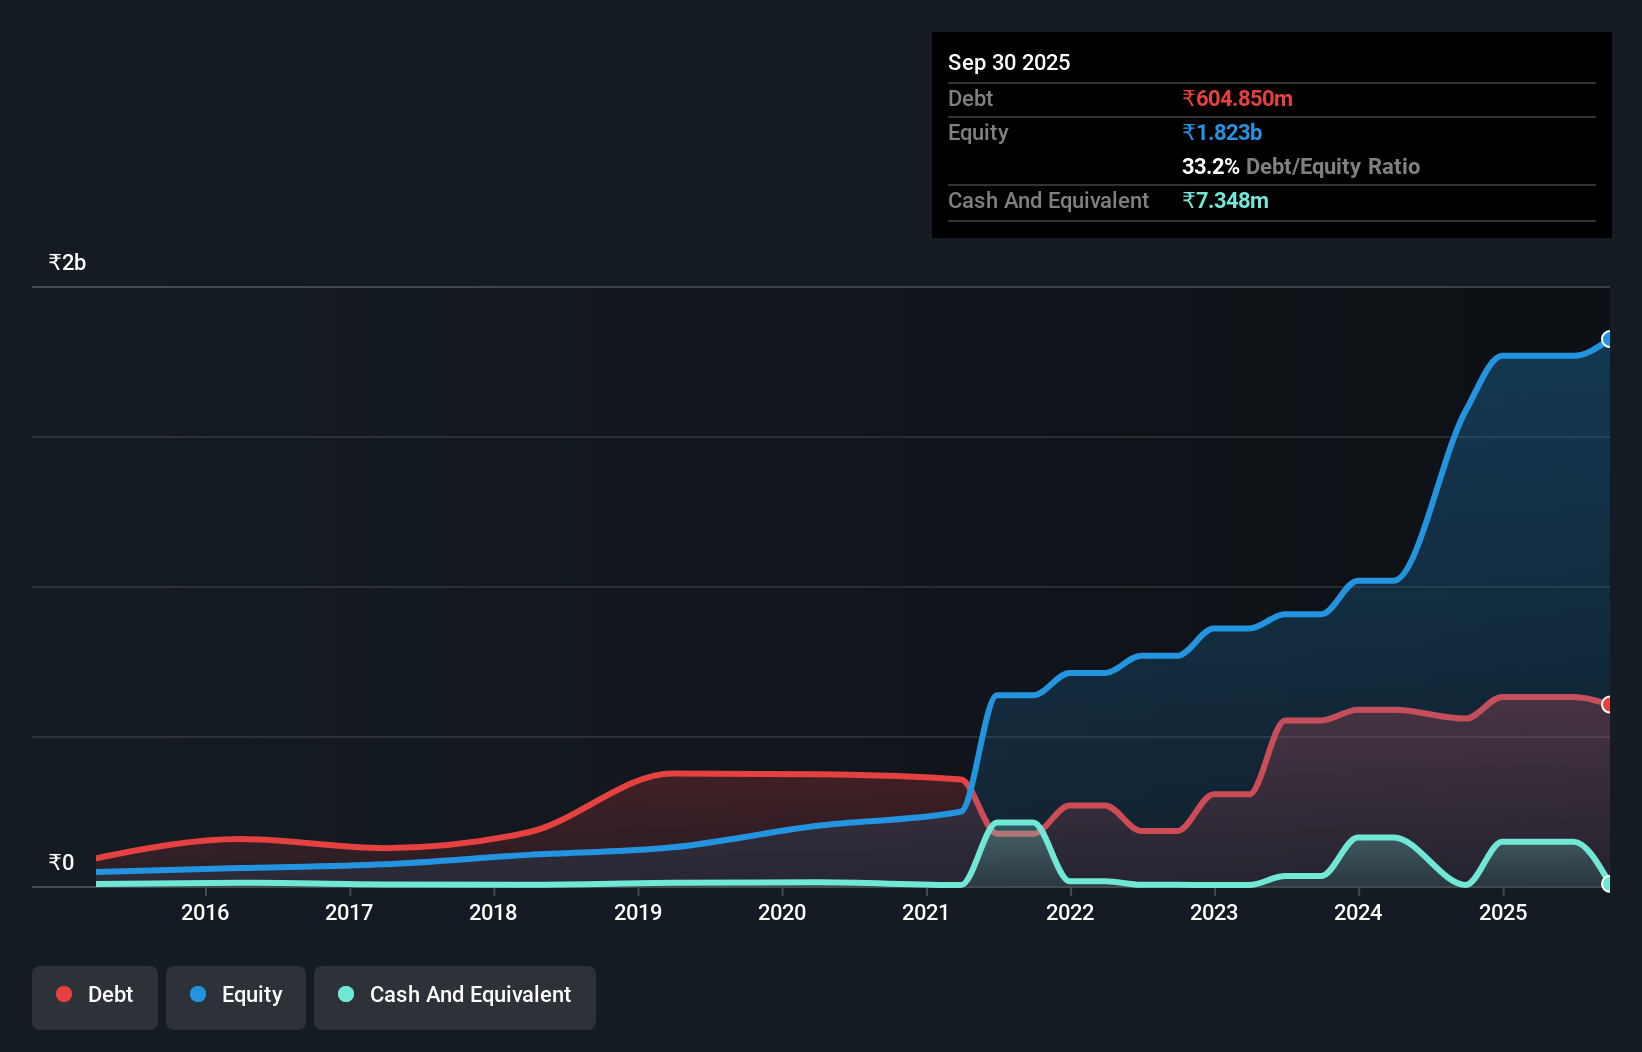Select the Debt endpoint marker at chart right
Screen dimensions: 1642x1052
tap(1608, 706)
